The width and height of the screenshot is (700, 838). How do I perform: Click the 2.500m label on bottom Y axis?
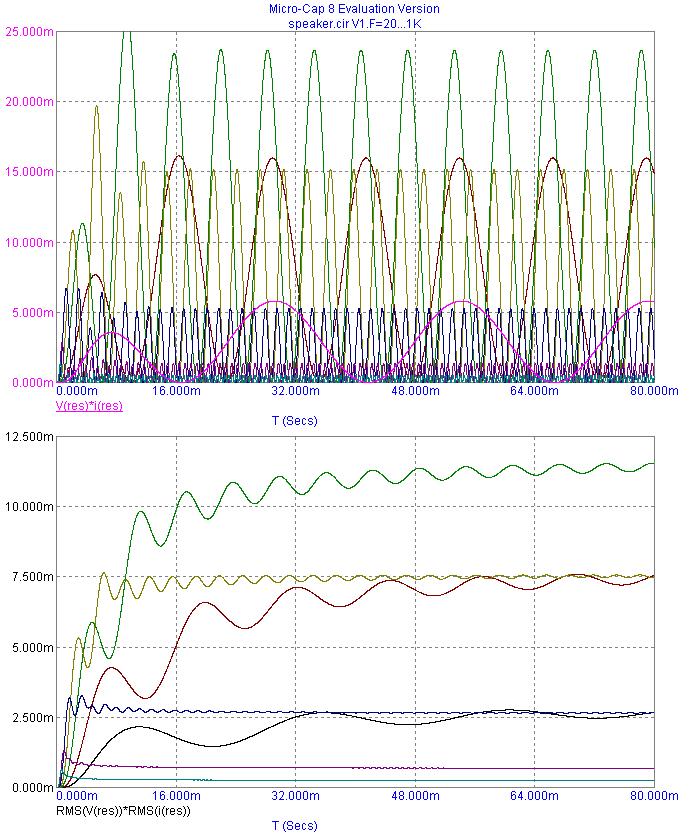pyautogui.click(x=33, y=717)
